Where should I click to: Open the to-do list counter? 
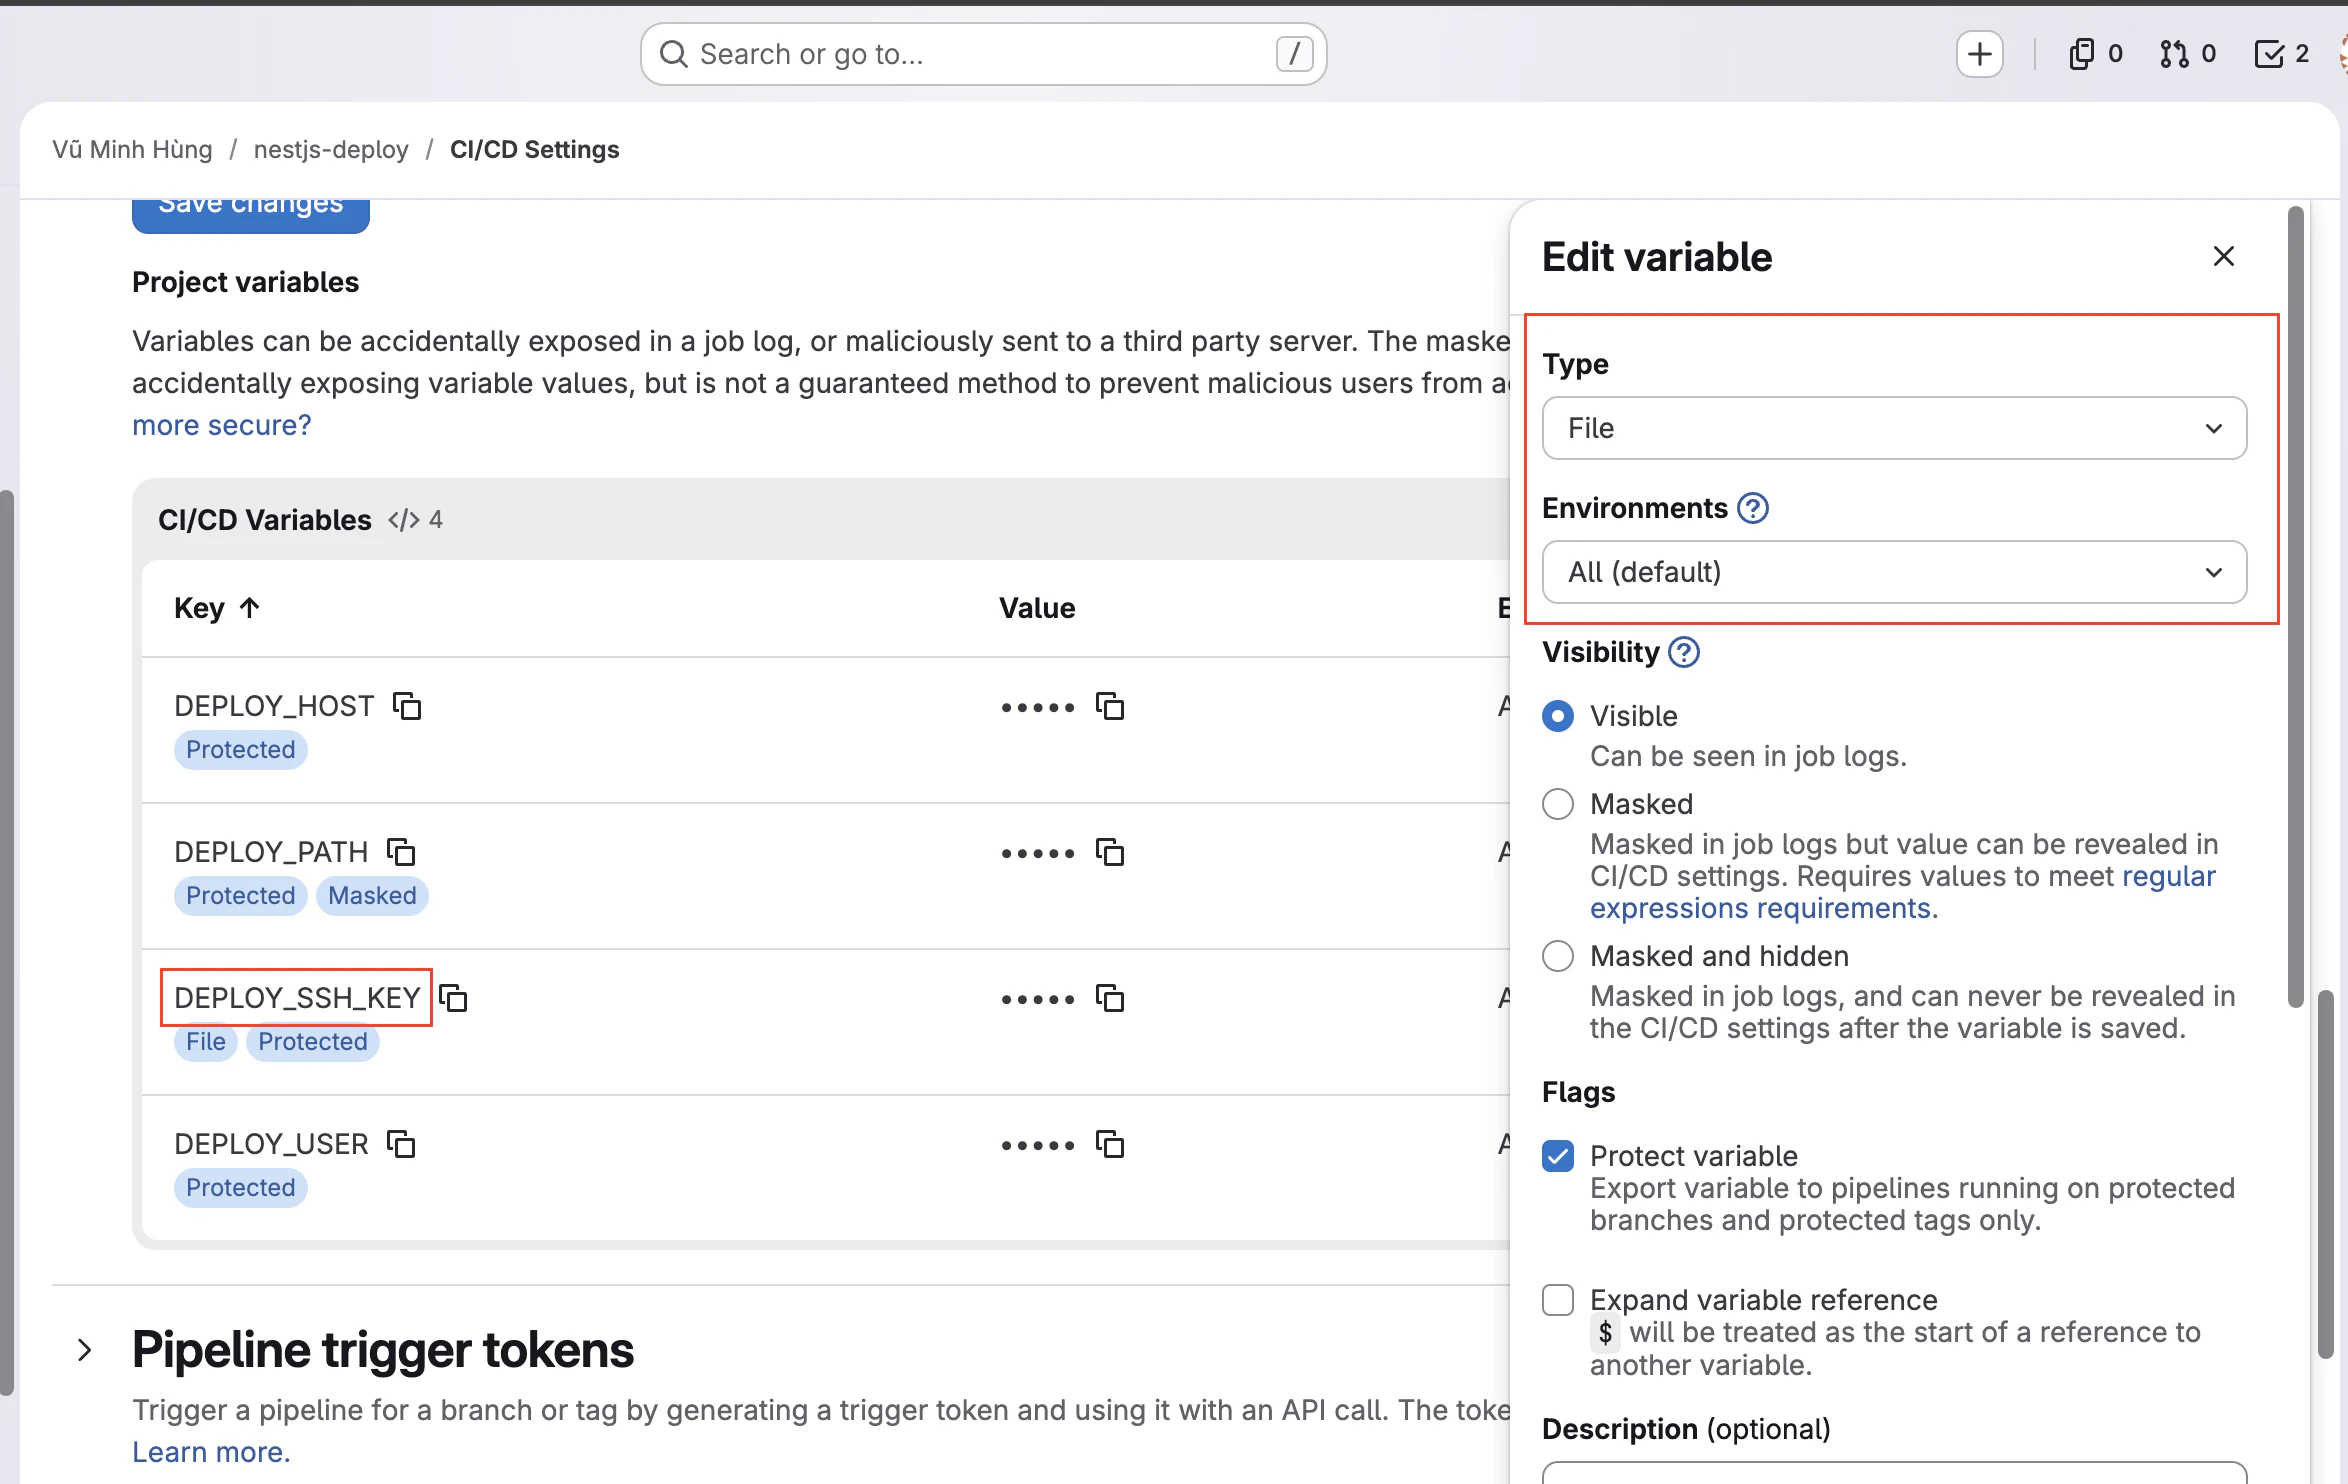[x=2282, y=54]
